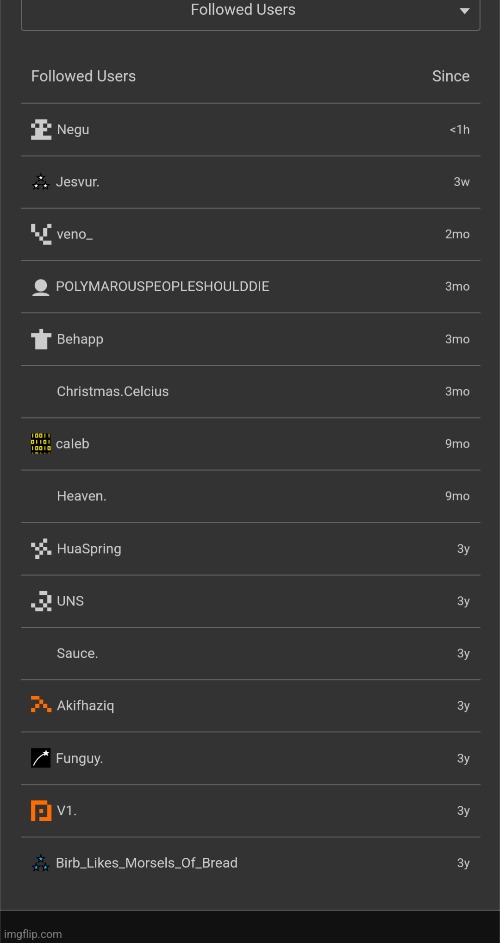500x943 pixels.
Task: Click V1.'s orange square avatar icon
Action: (x=41, y=810)
